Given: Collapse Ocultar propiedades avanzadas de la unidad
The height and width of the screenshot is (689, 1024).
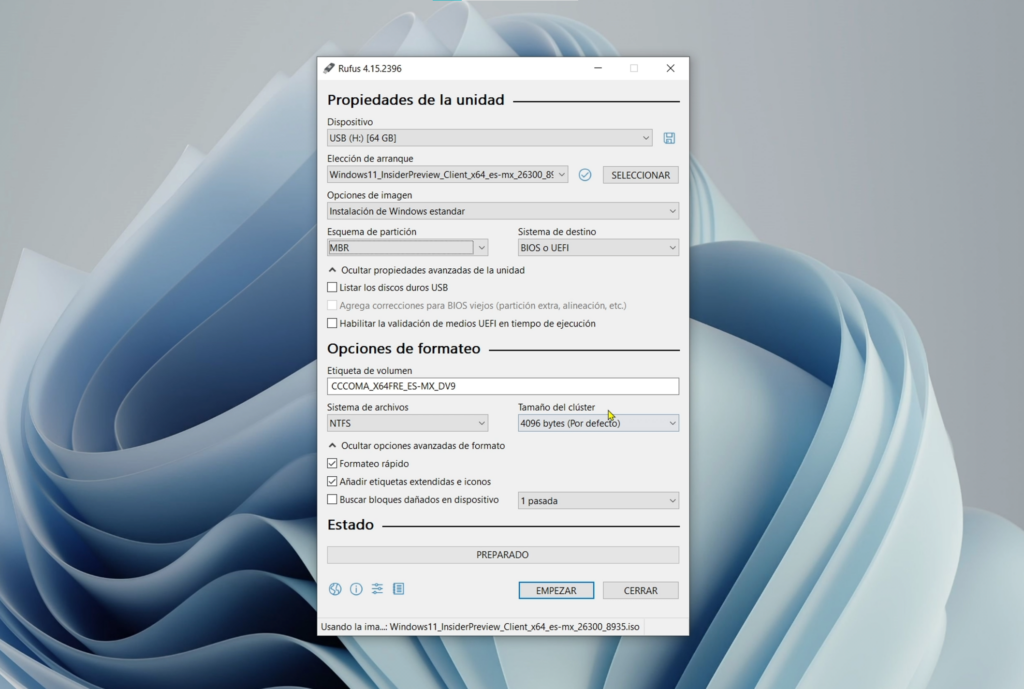Looking at the screenshot, I should click(x=426, y=270).
